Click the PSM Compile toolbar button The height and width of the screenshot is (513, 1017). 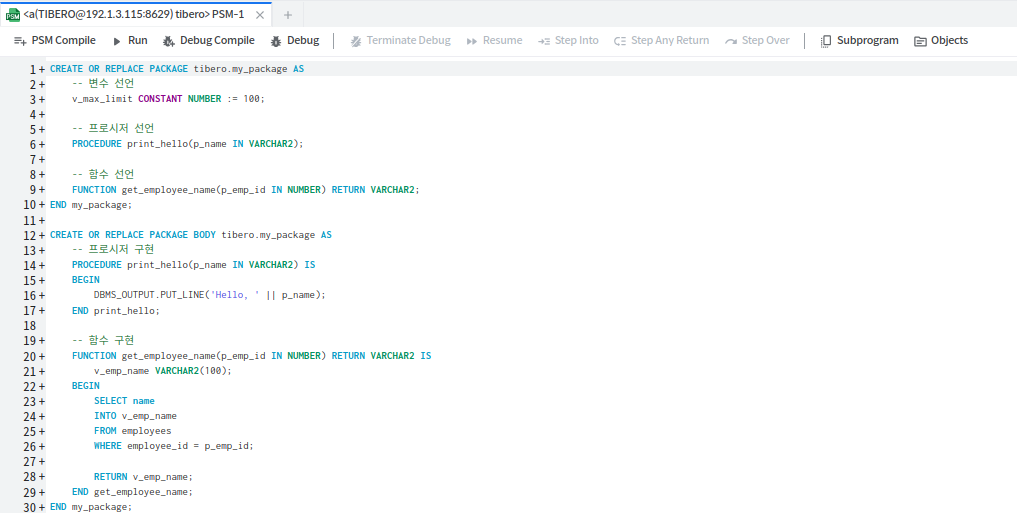55,41
